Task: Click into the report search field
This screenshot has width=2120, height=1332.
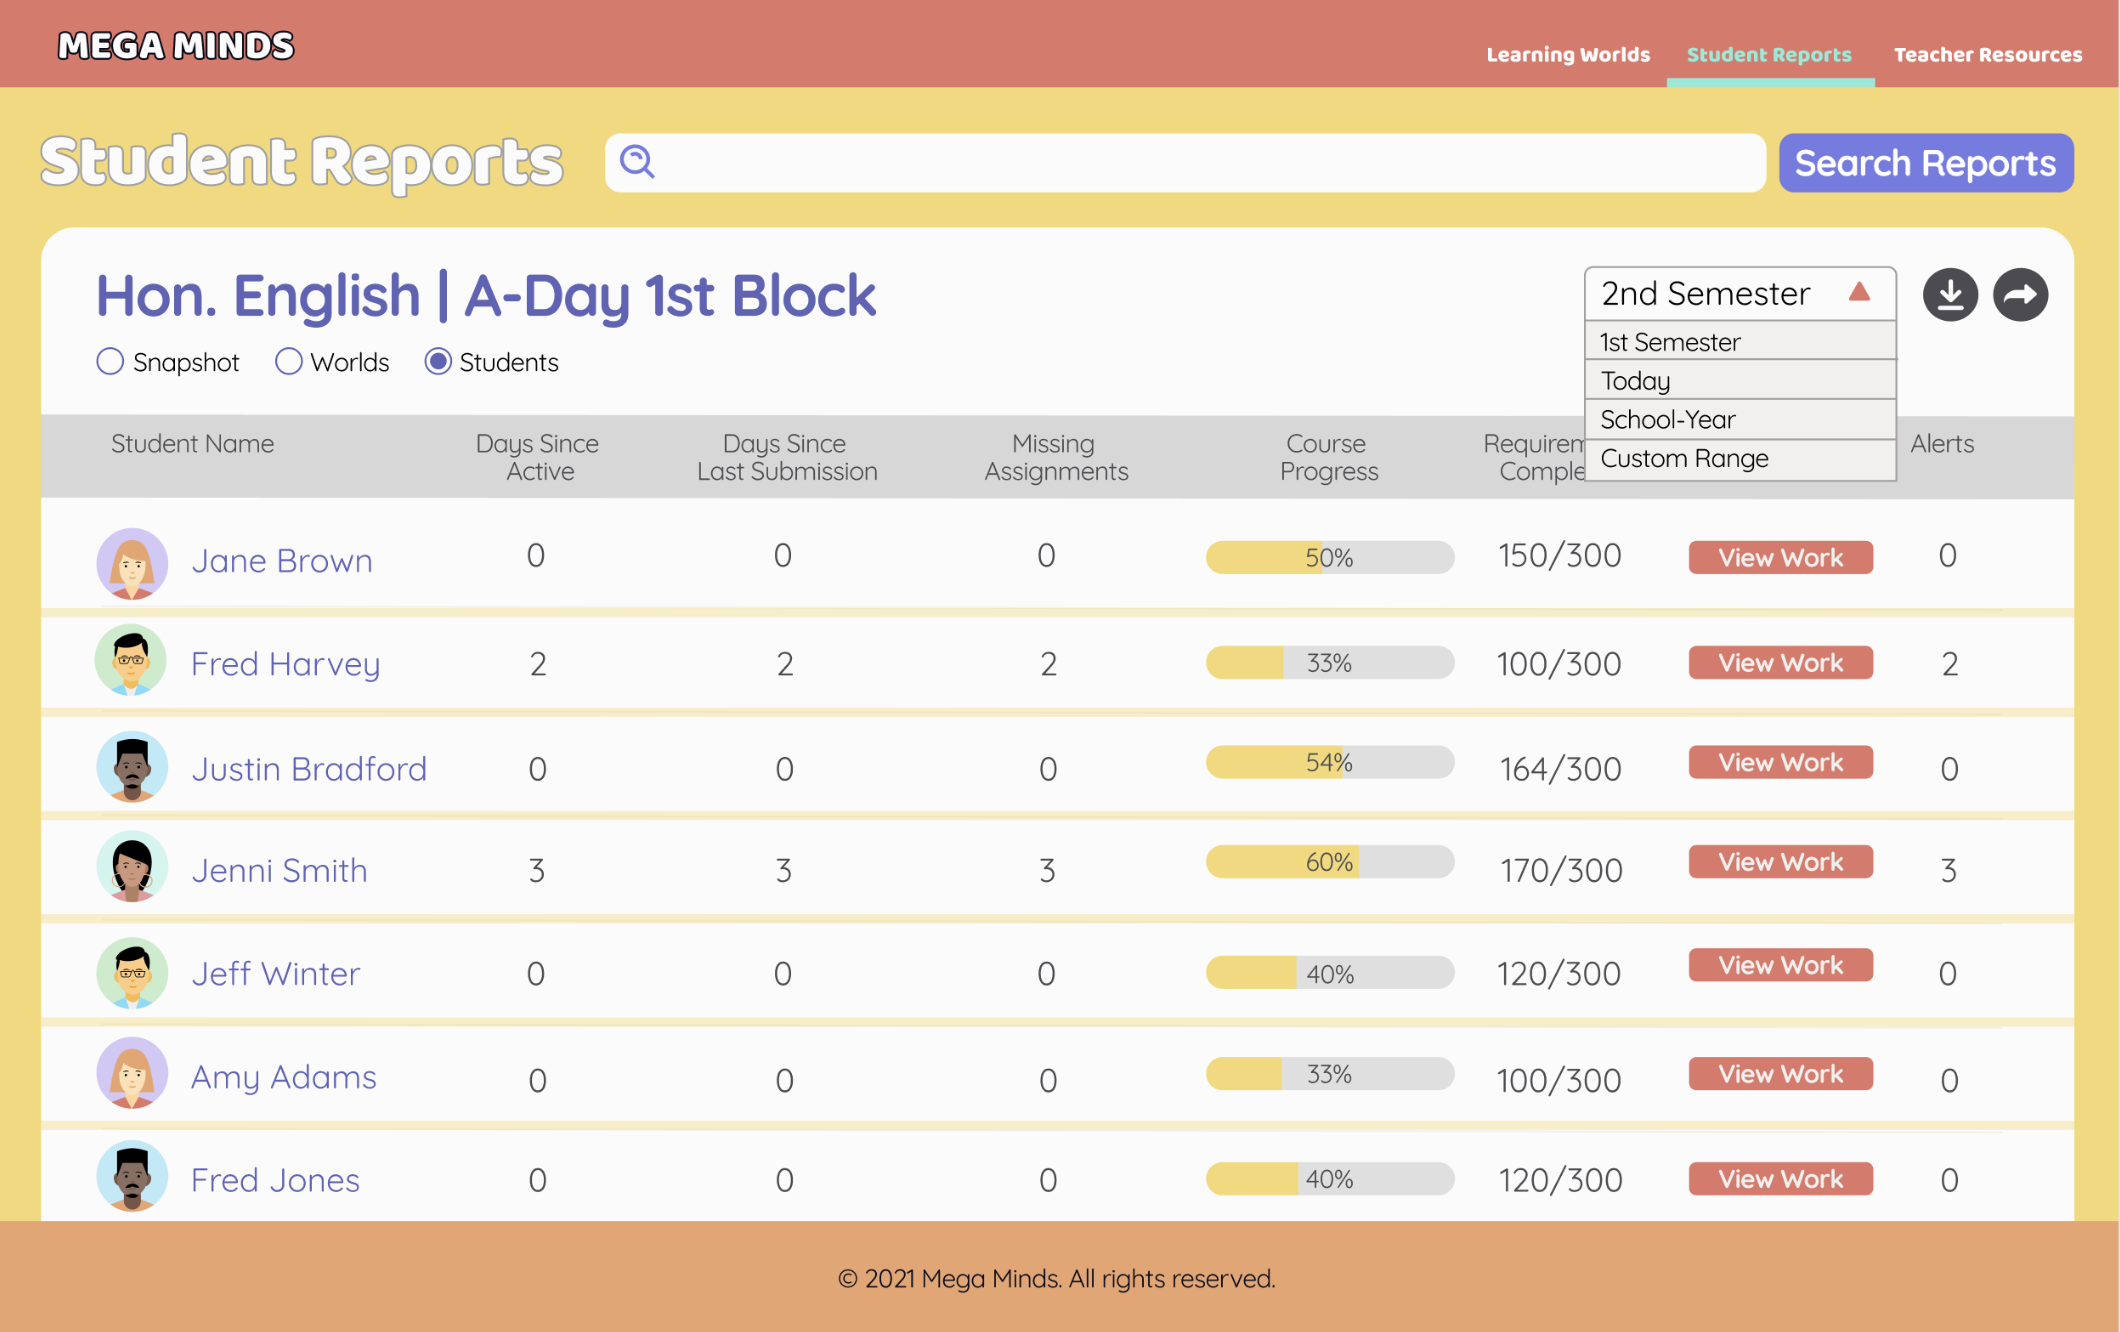Action: click(1200, 163)
